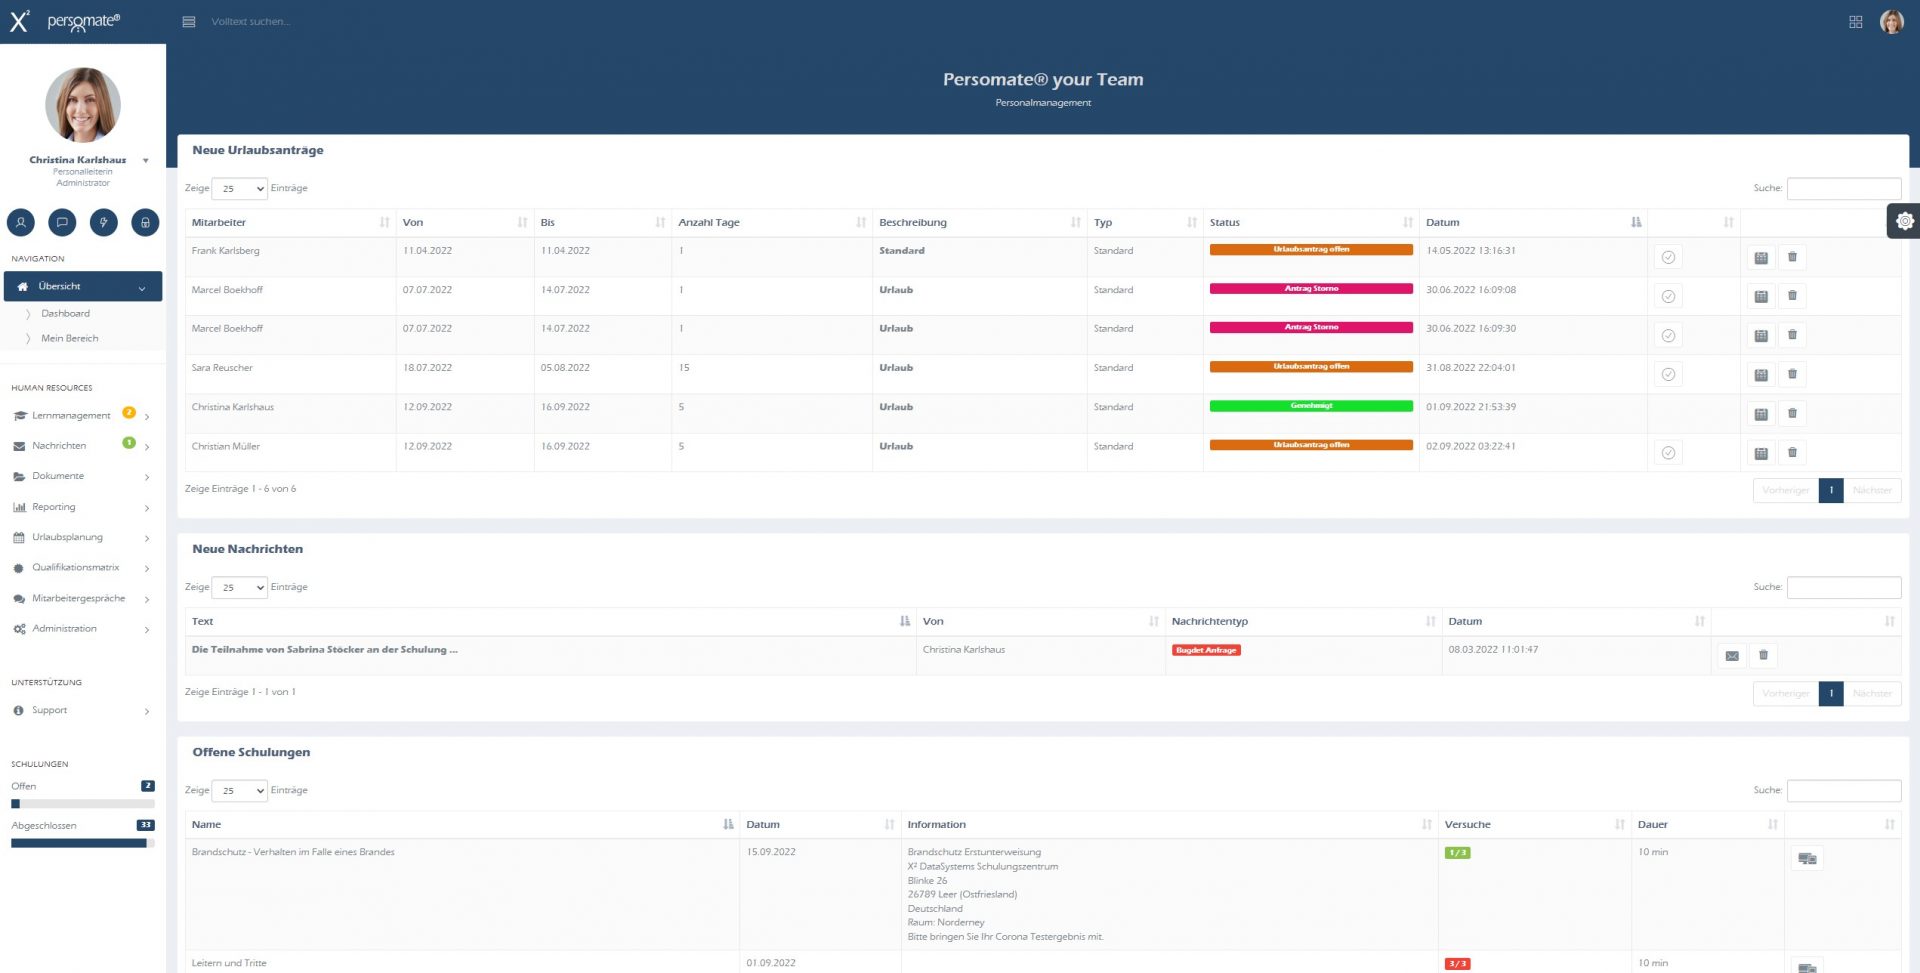The height and width of the screenshot is (973, 1920).
Task: Approve Christian Müller's request with checkmark circle
Action: (1668, 453)
